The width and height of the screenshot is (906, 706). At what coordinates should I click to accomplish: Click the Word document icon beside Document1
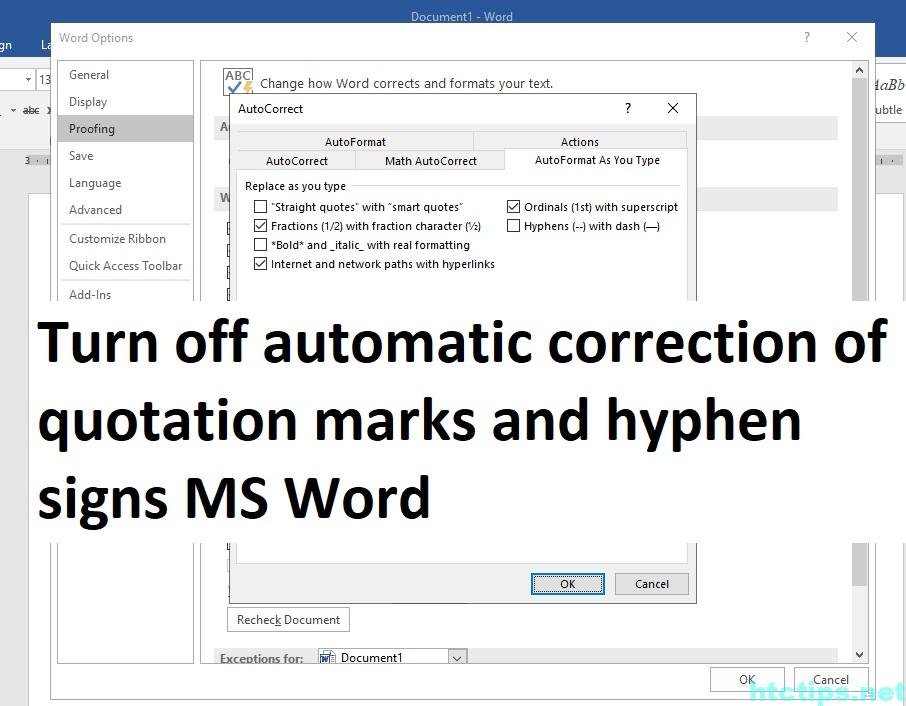pyautogui.click(x=327, y=657)
